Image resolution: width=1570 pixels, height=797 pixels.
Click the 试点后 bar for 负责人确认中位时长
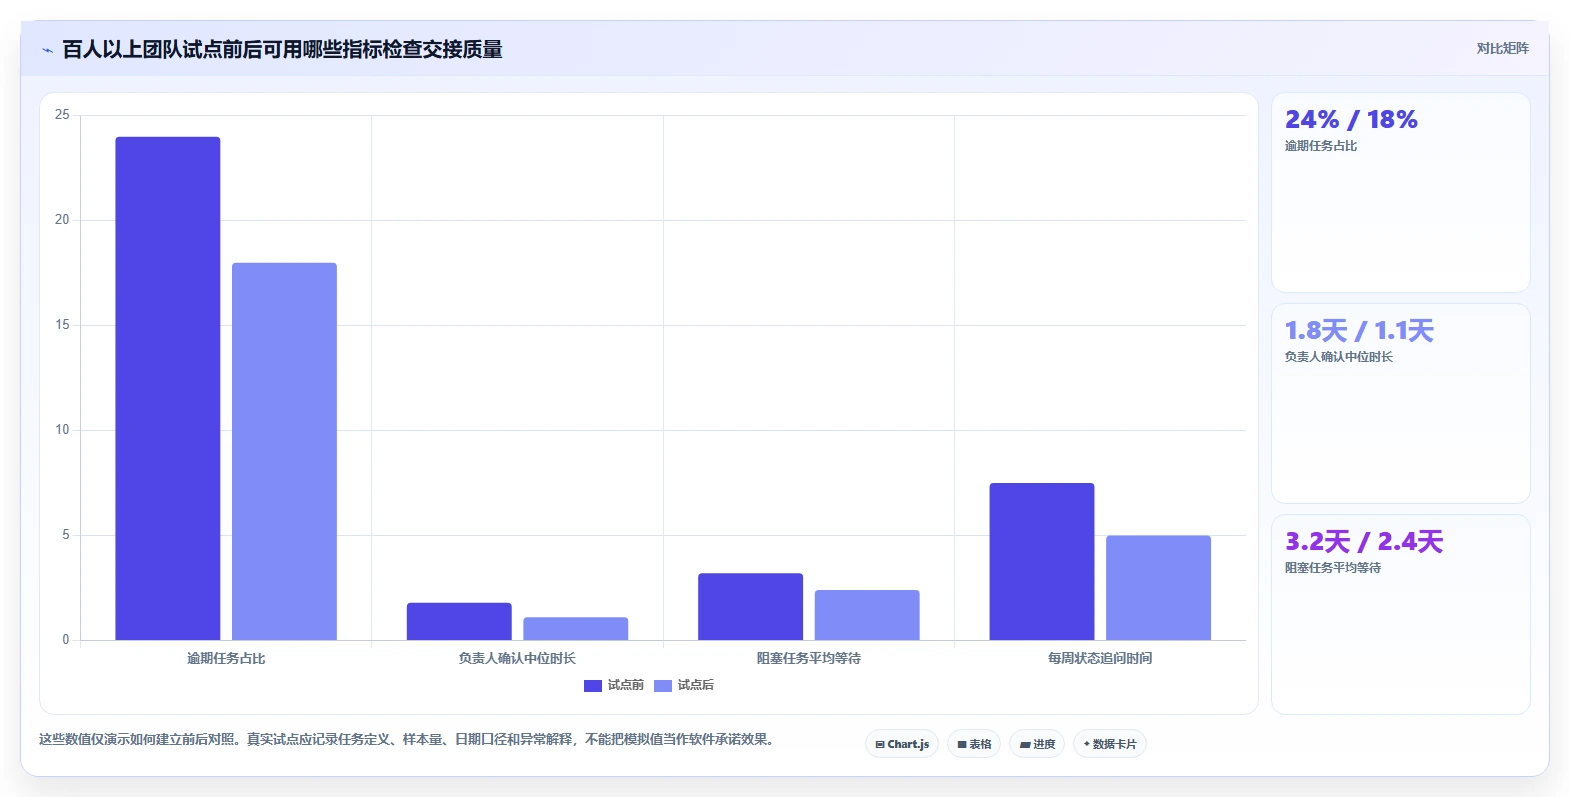576,629
